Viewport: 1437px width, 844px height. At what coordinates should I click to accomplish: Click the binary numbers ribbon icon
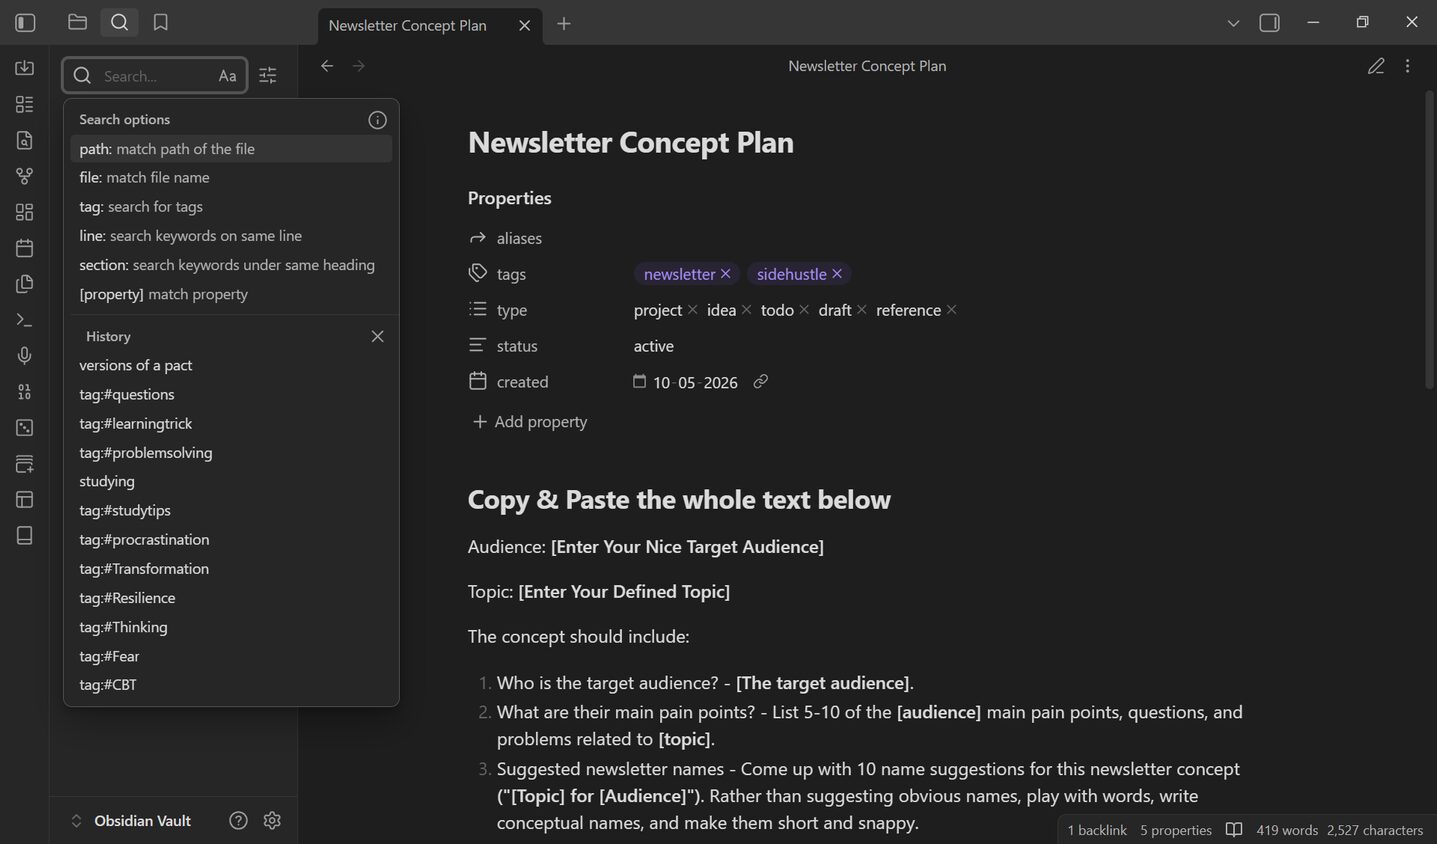[25, 392]
